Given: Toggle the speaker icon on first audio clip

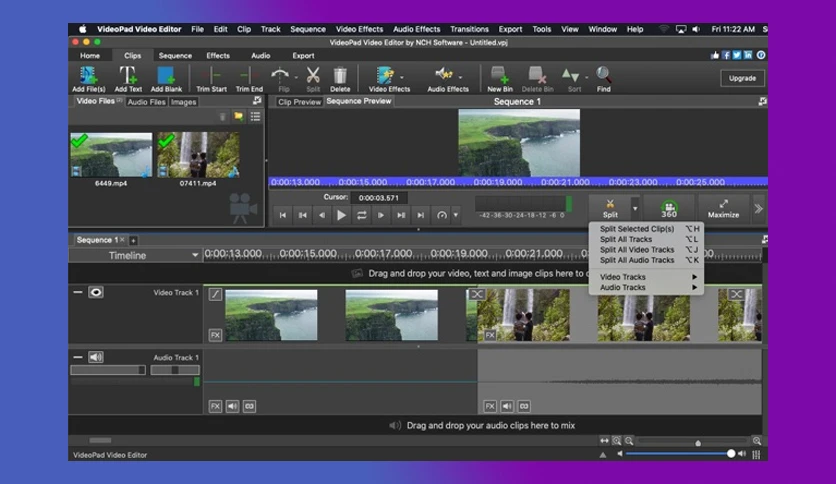Looking at the screenshot, I should [x=232, y=406].
